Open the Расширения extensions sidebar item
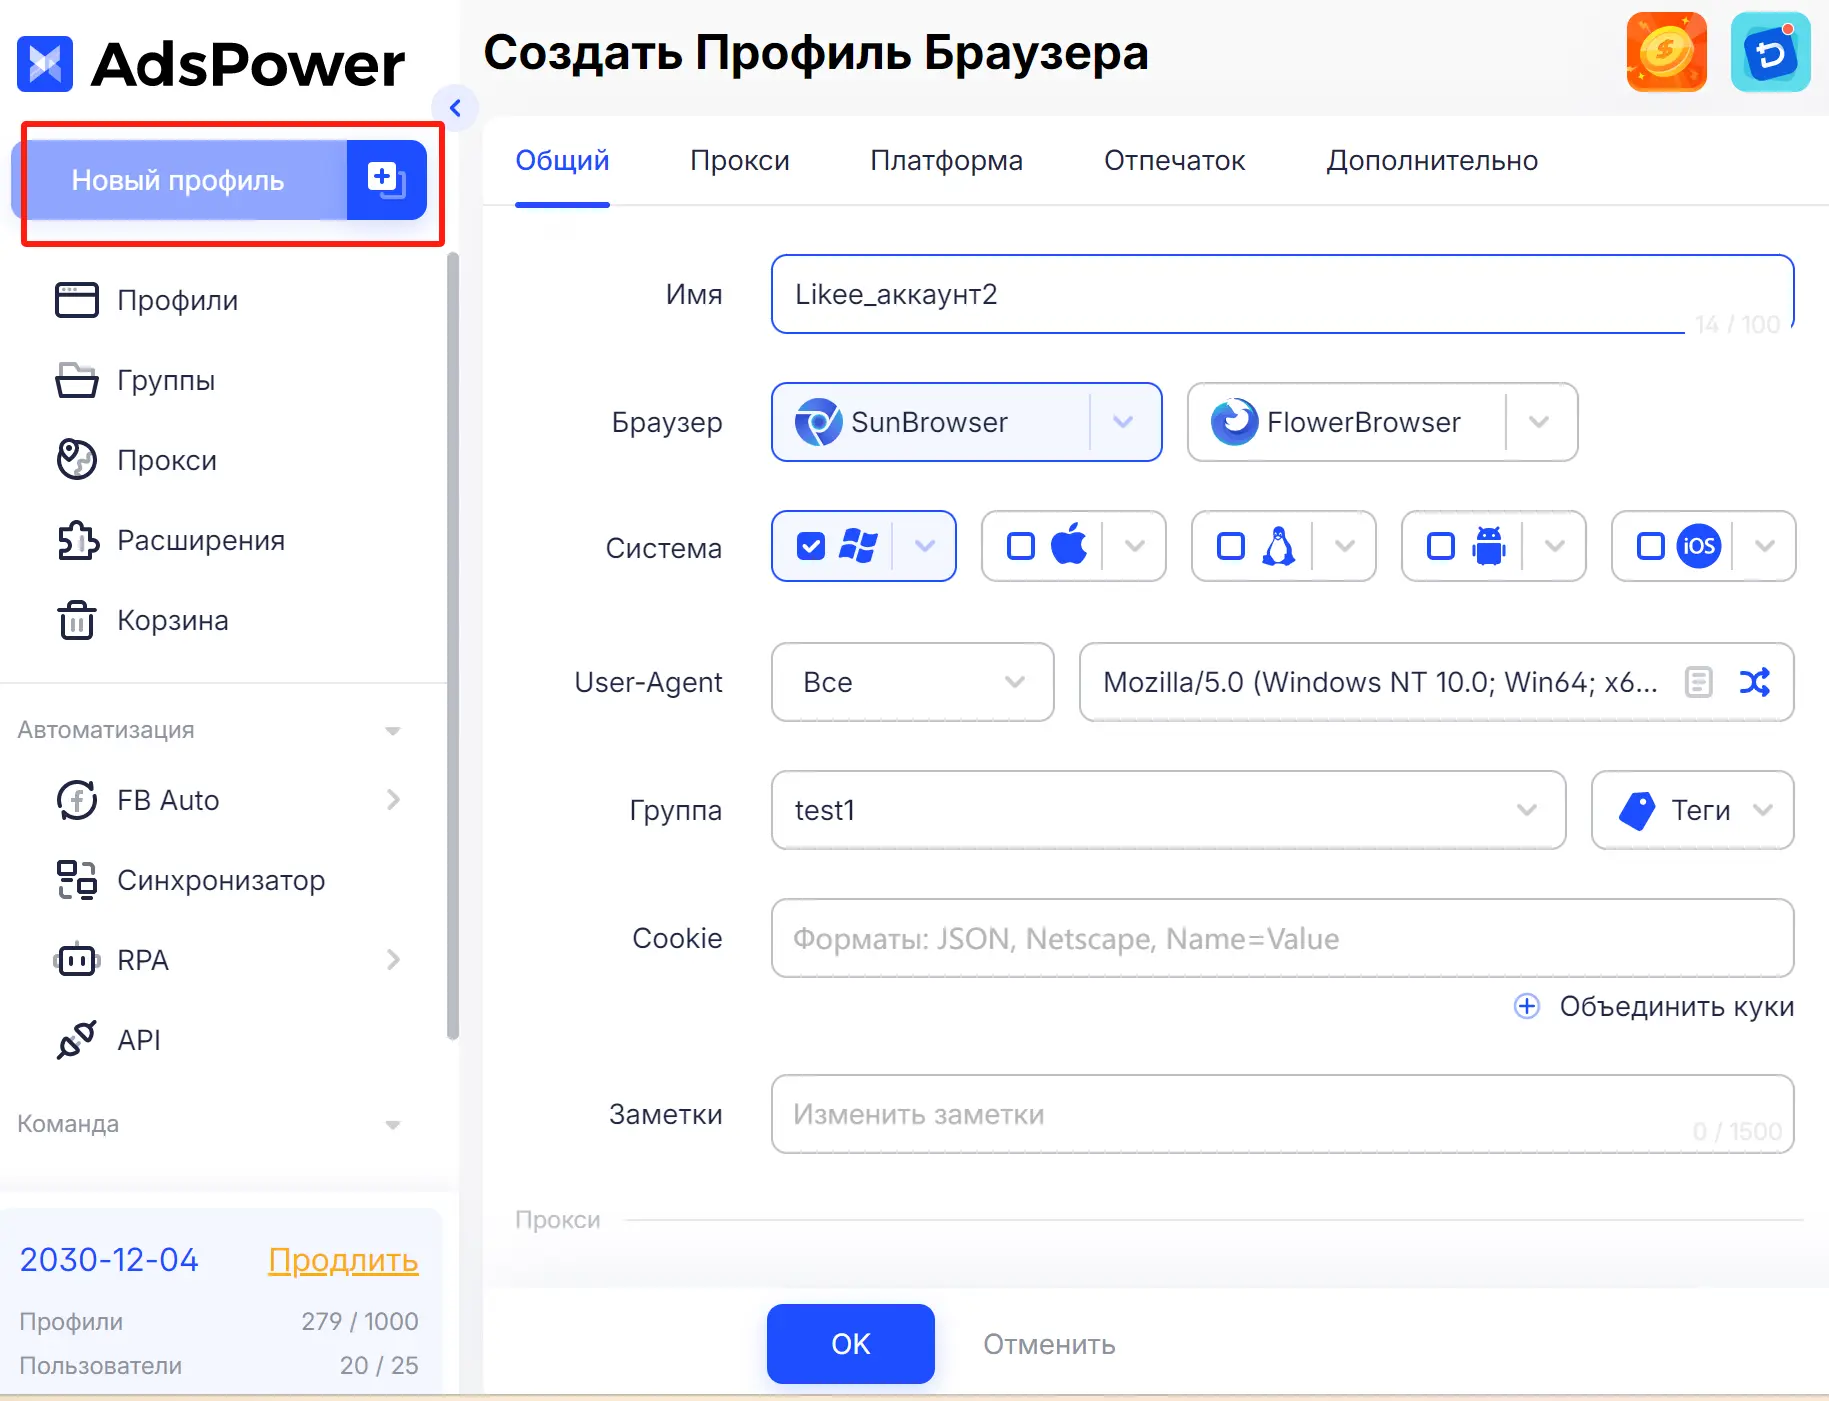 pos(200,540)
